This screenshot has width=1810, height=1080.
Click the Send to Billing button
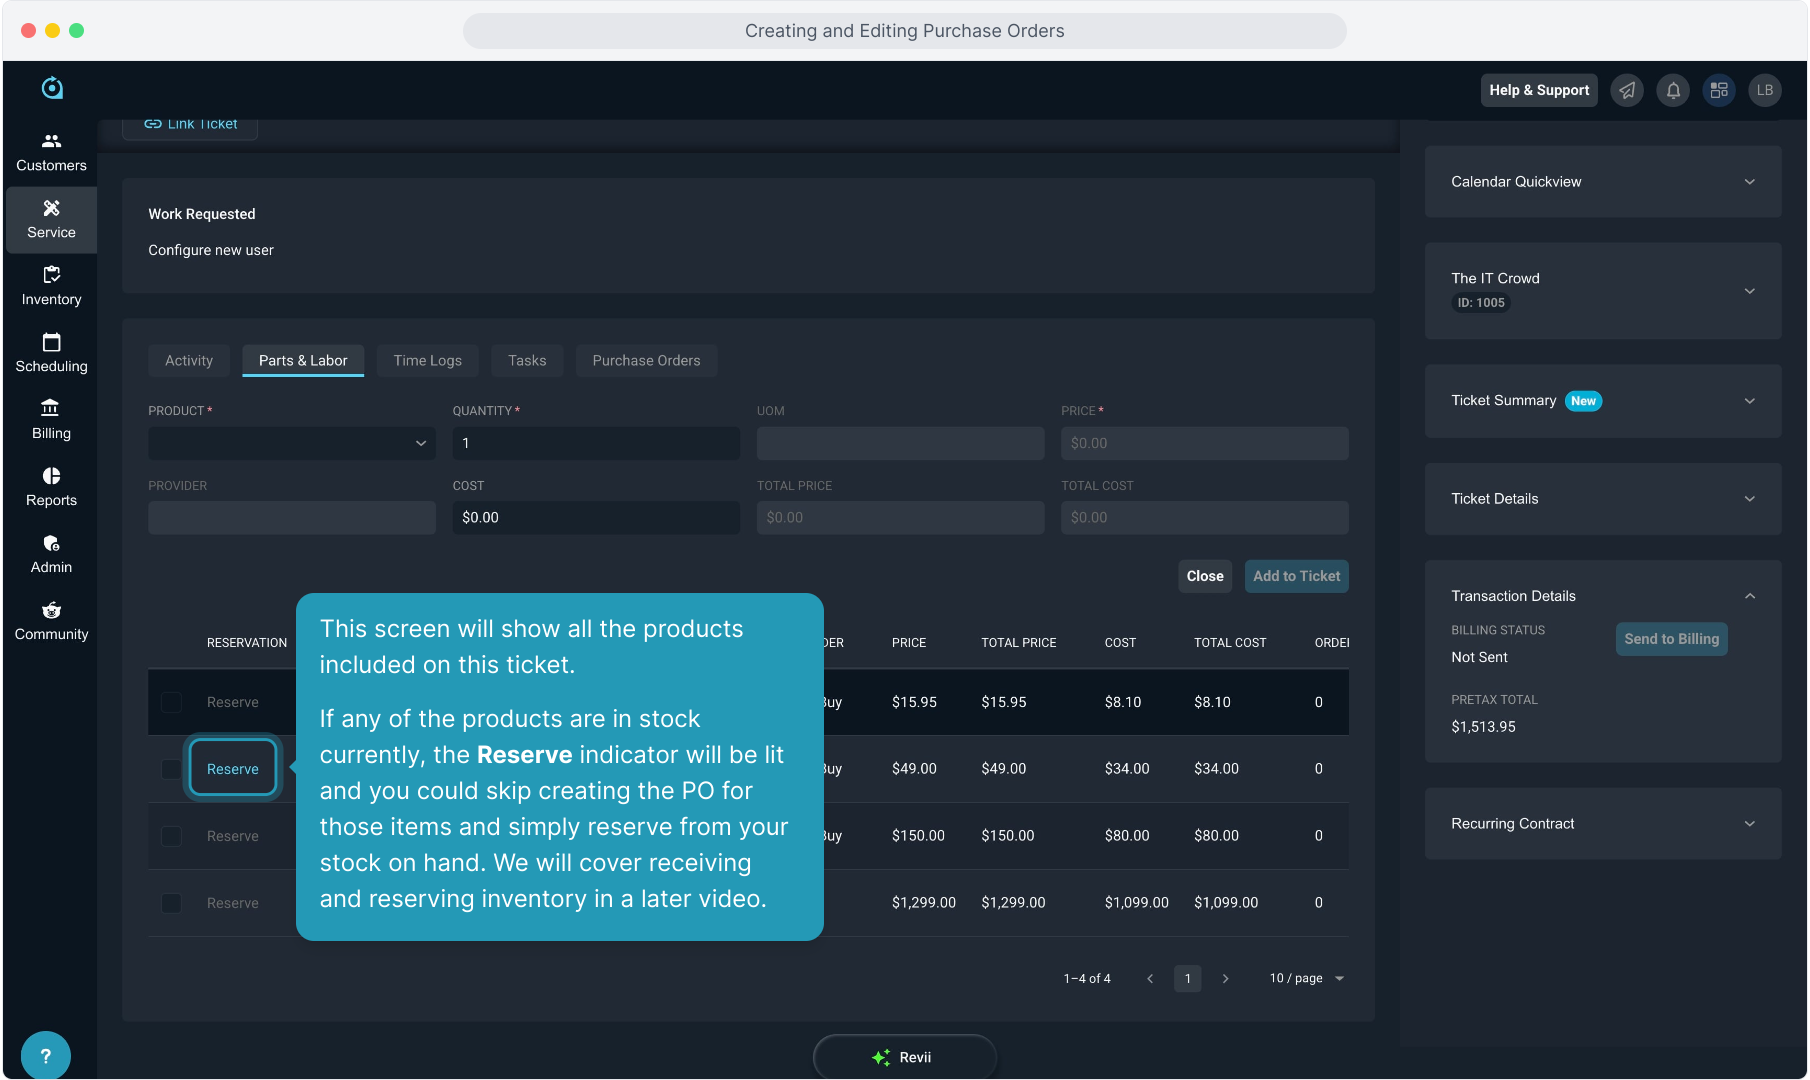pos(1671,639)
